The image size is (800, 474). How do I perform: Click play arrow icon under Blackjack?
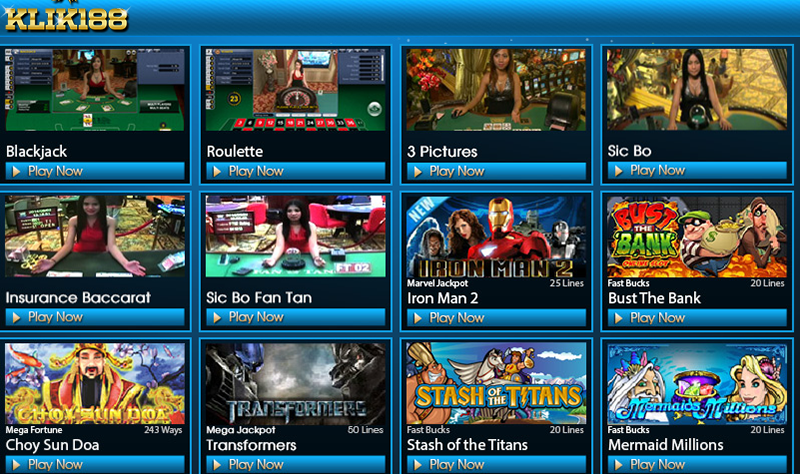pyautogui.click(x=16, y=171)
